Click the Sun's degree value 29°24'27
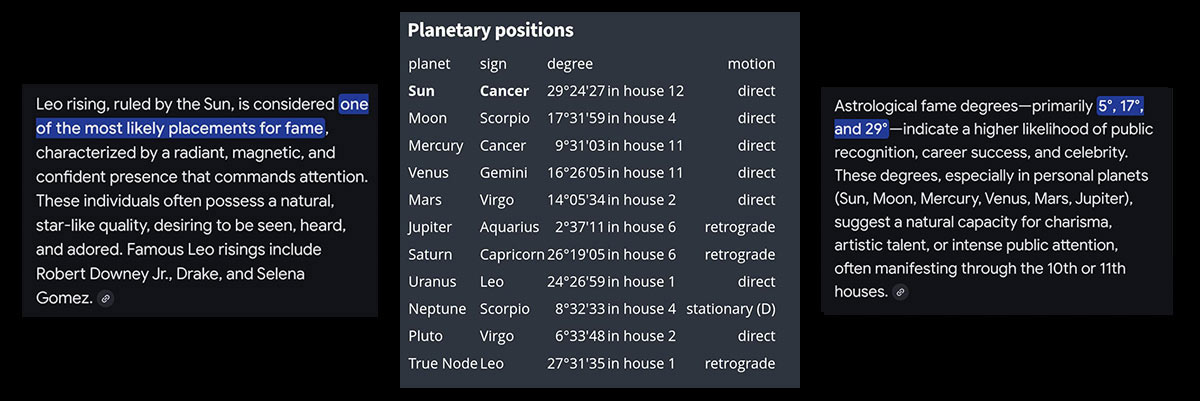1200x401 pixels. pyautogui.click(x=575, y=91)
